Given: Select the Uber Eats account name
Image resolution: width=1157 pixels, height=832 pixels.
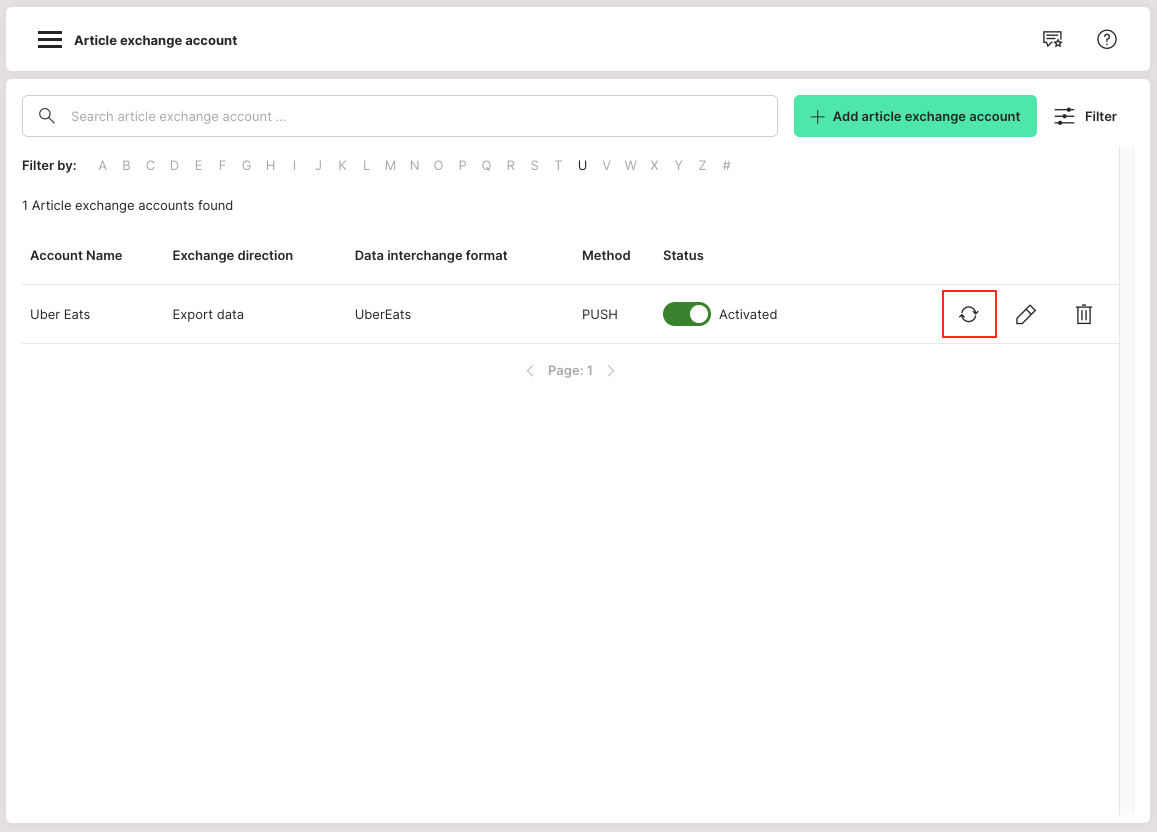Looking at the screenshot, I should coord(60,314).
